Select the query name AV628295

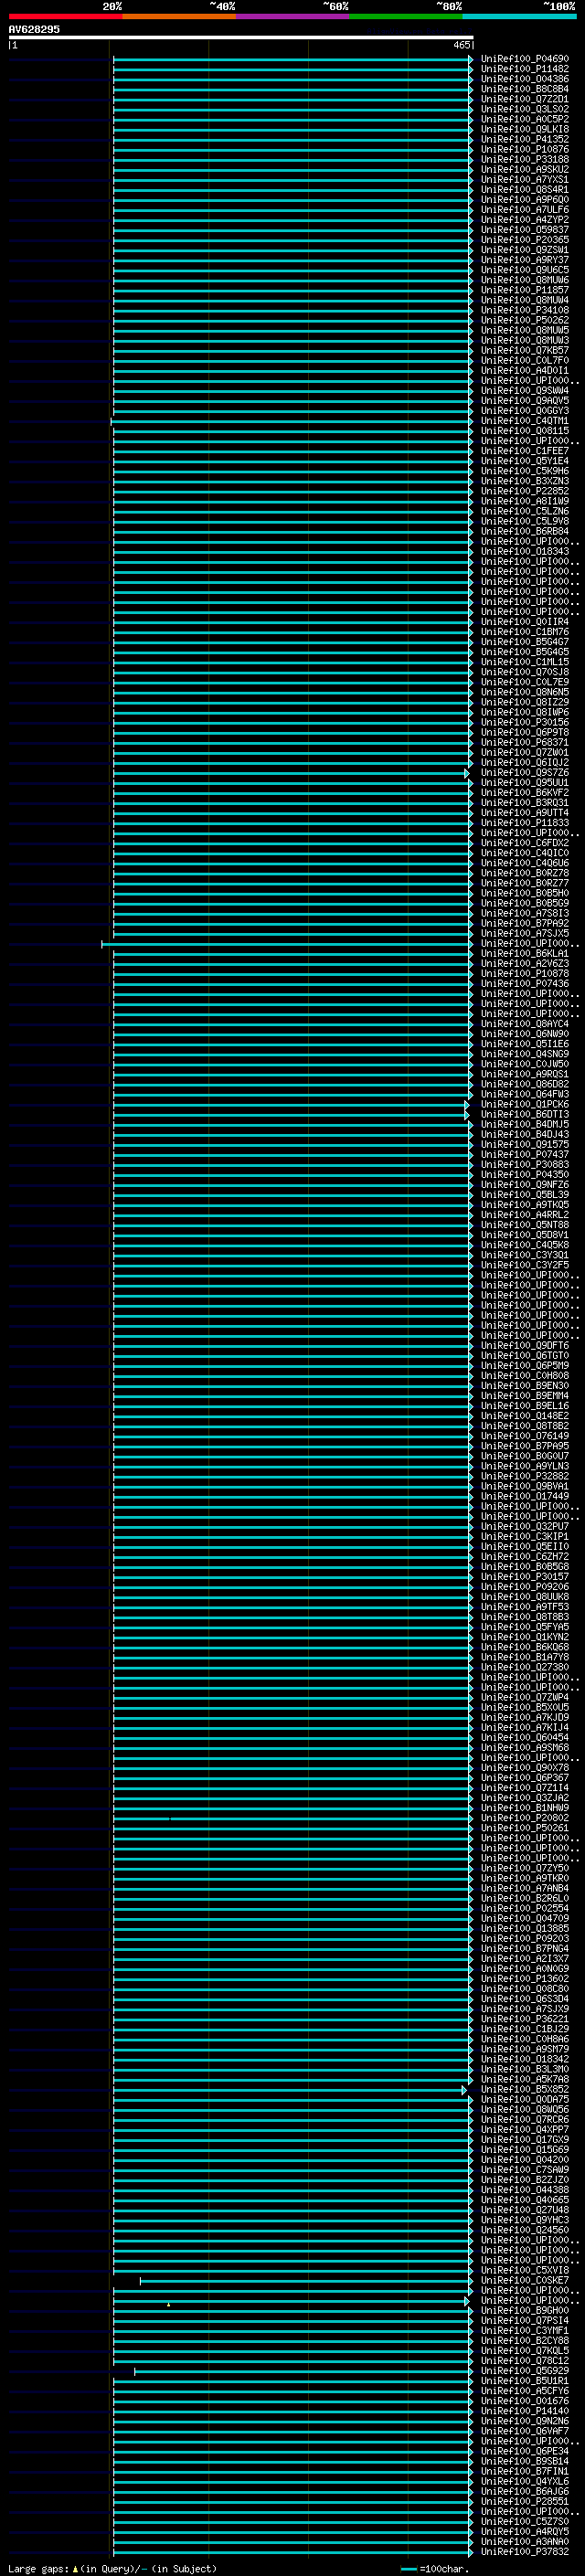(x=34, y=30)
